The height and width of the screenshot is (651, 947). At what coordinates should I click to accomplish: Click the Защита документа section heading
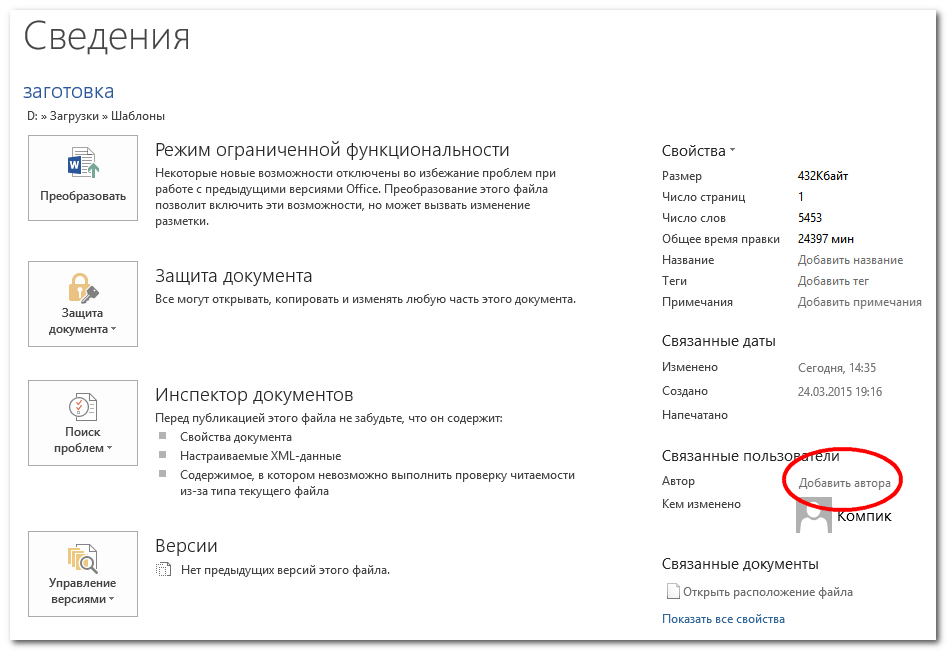pos(234,276)
